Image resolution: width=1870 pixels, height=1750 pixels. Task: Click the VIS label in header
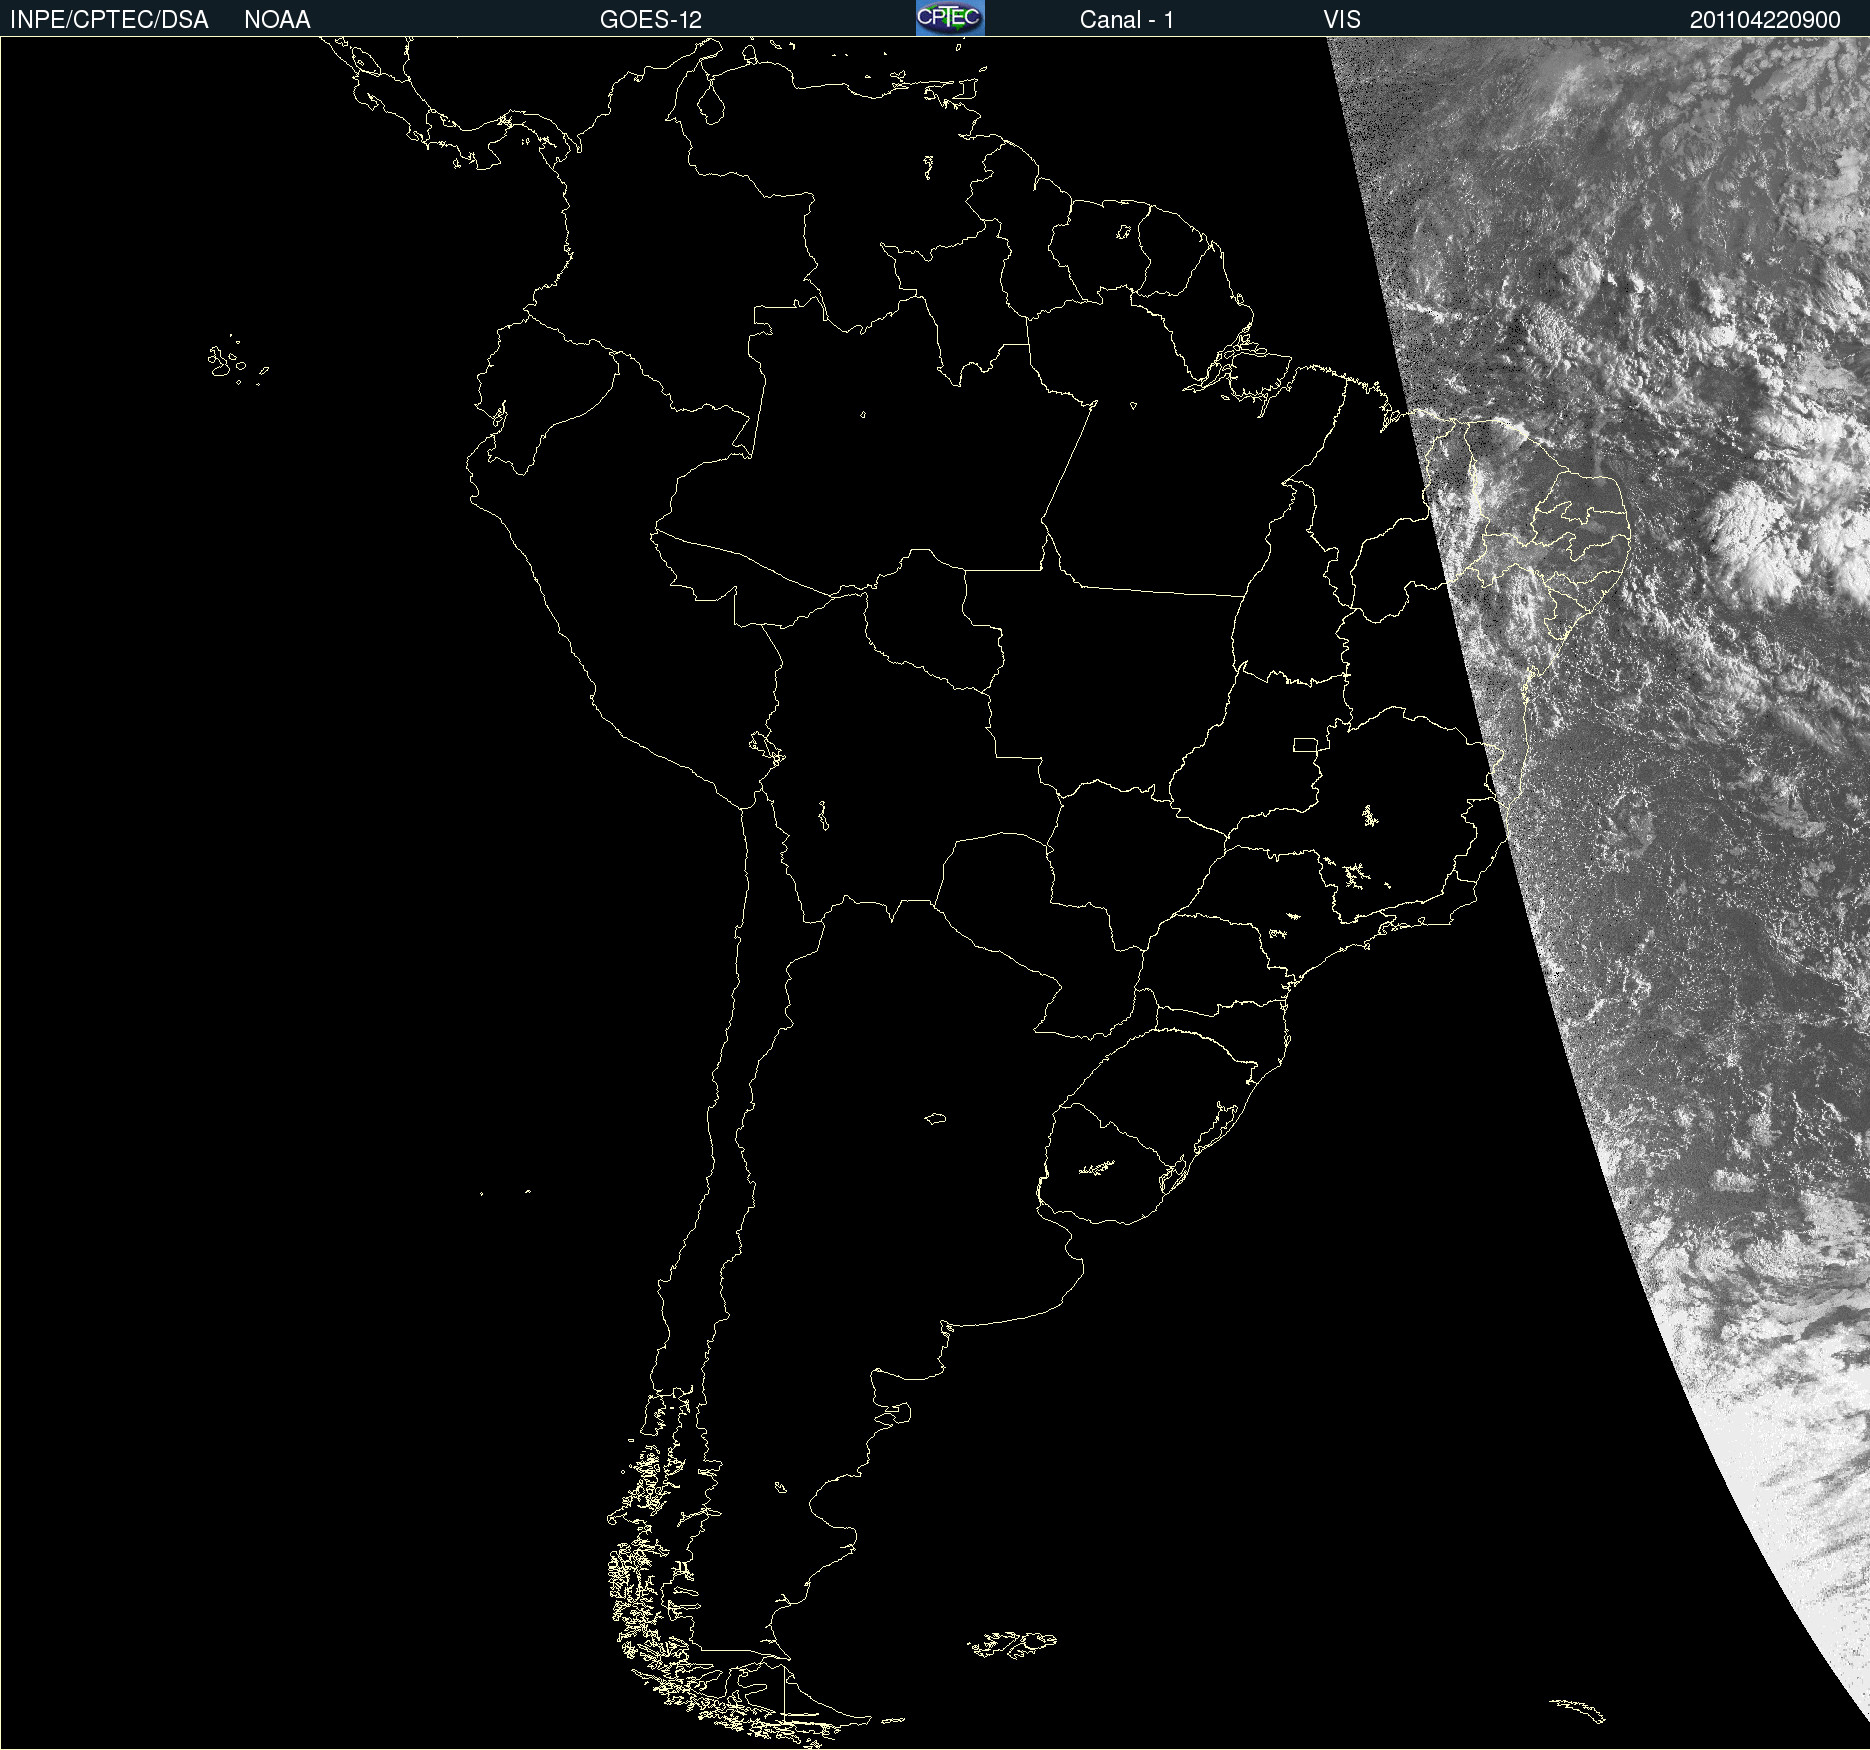point(1342,20)
